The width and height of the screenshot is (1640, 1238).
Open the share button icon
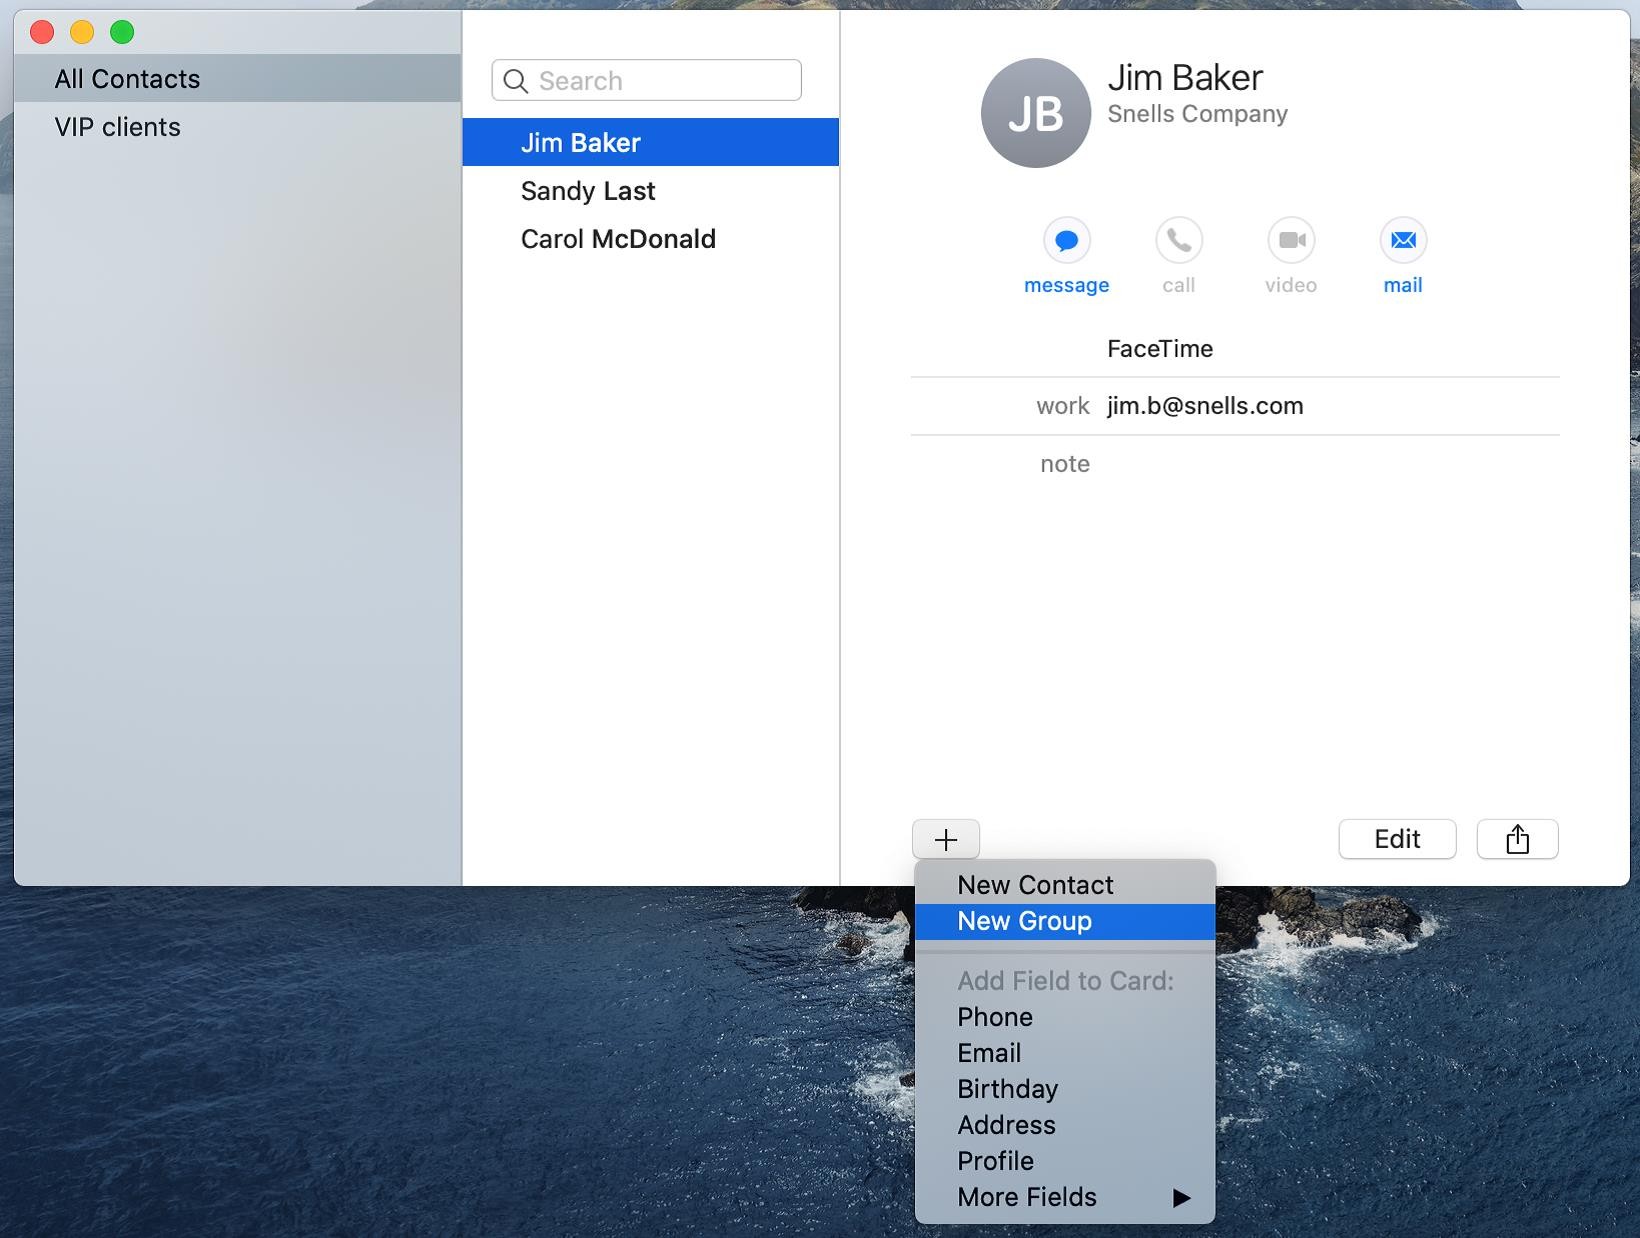(x=1517, y=839)
